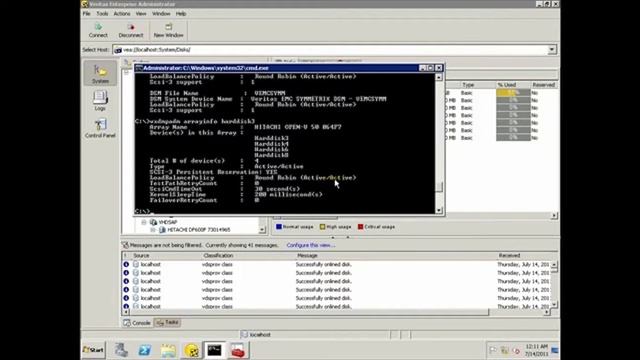Viewport: 640px width, 360px height.
Task: Click the yellow High usage swatch
Action: point(322,227)
